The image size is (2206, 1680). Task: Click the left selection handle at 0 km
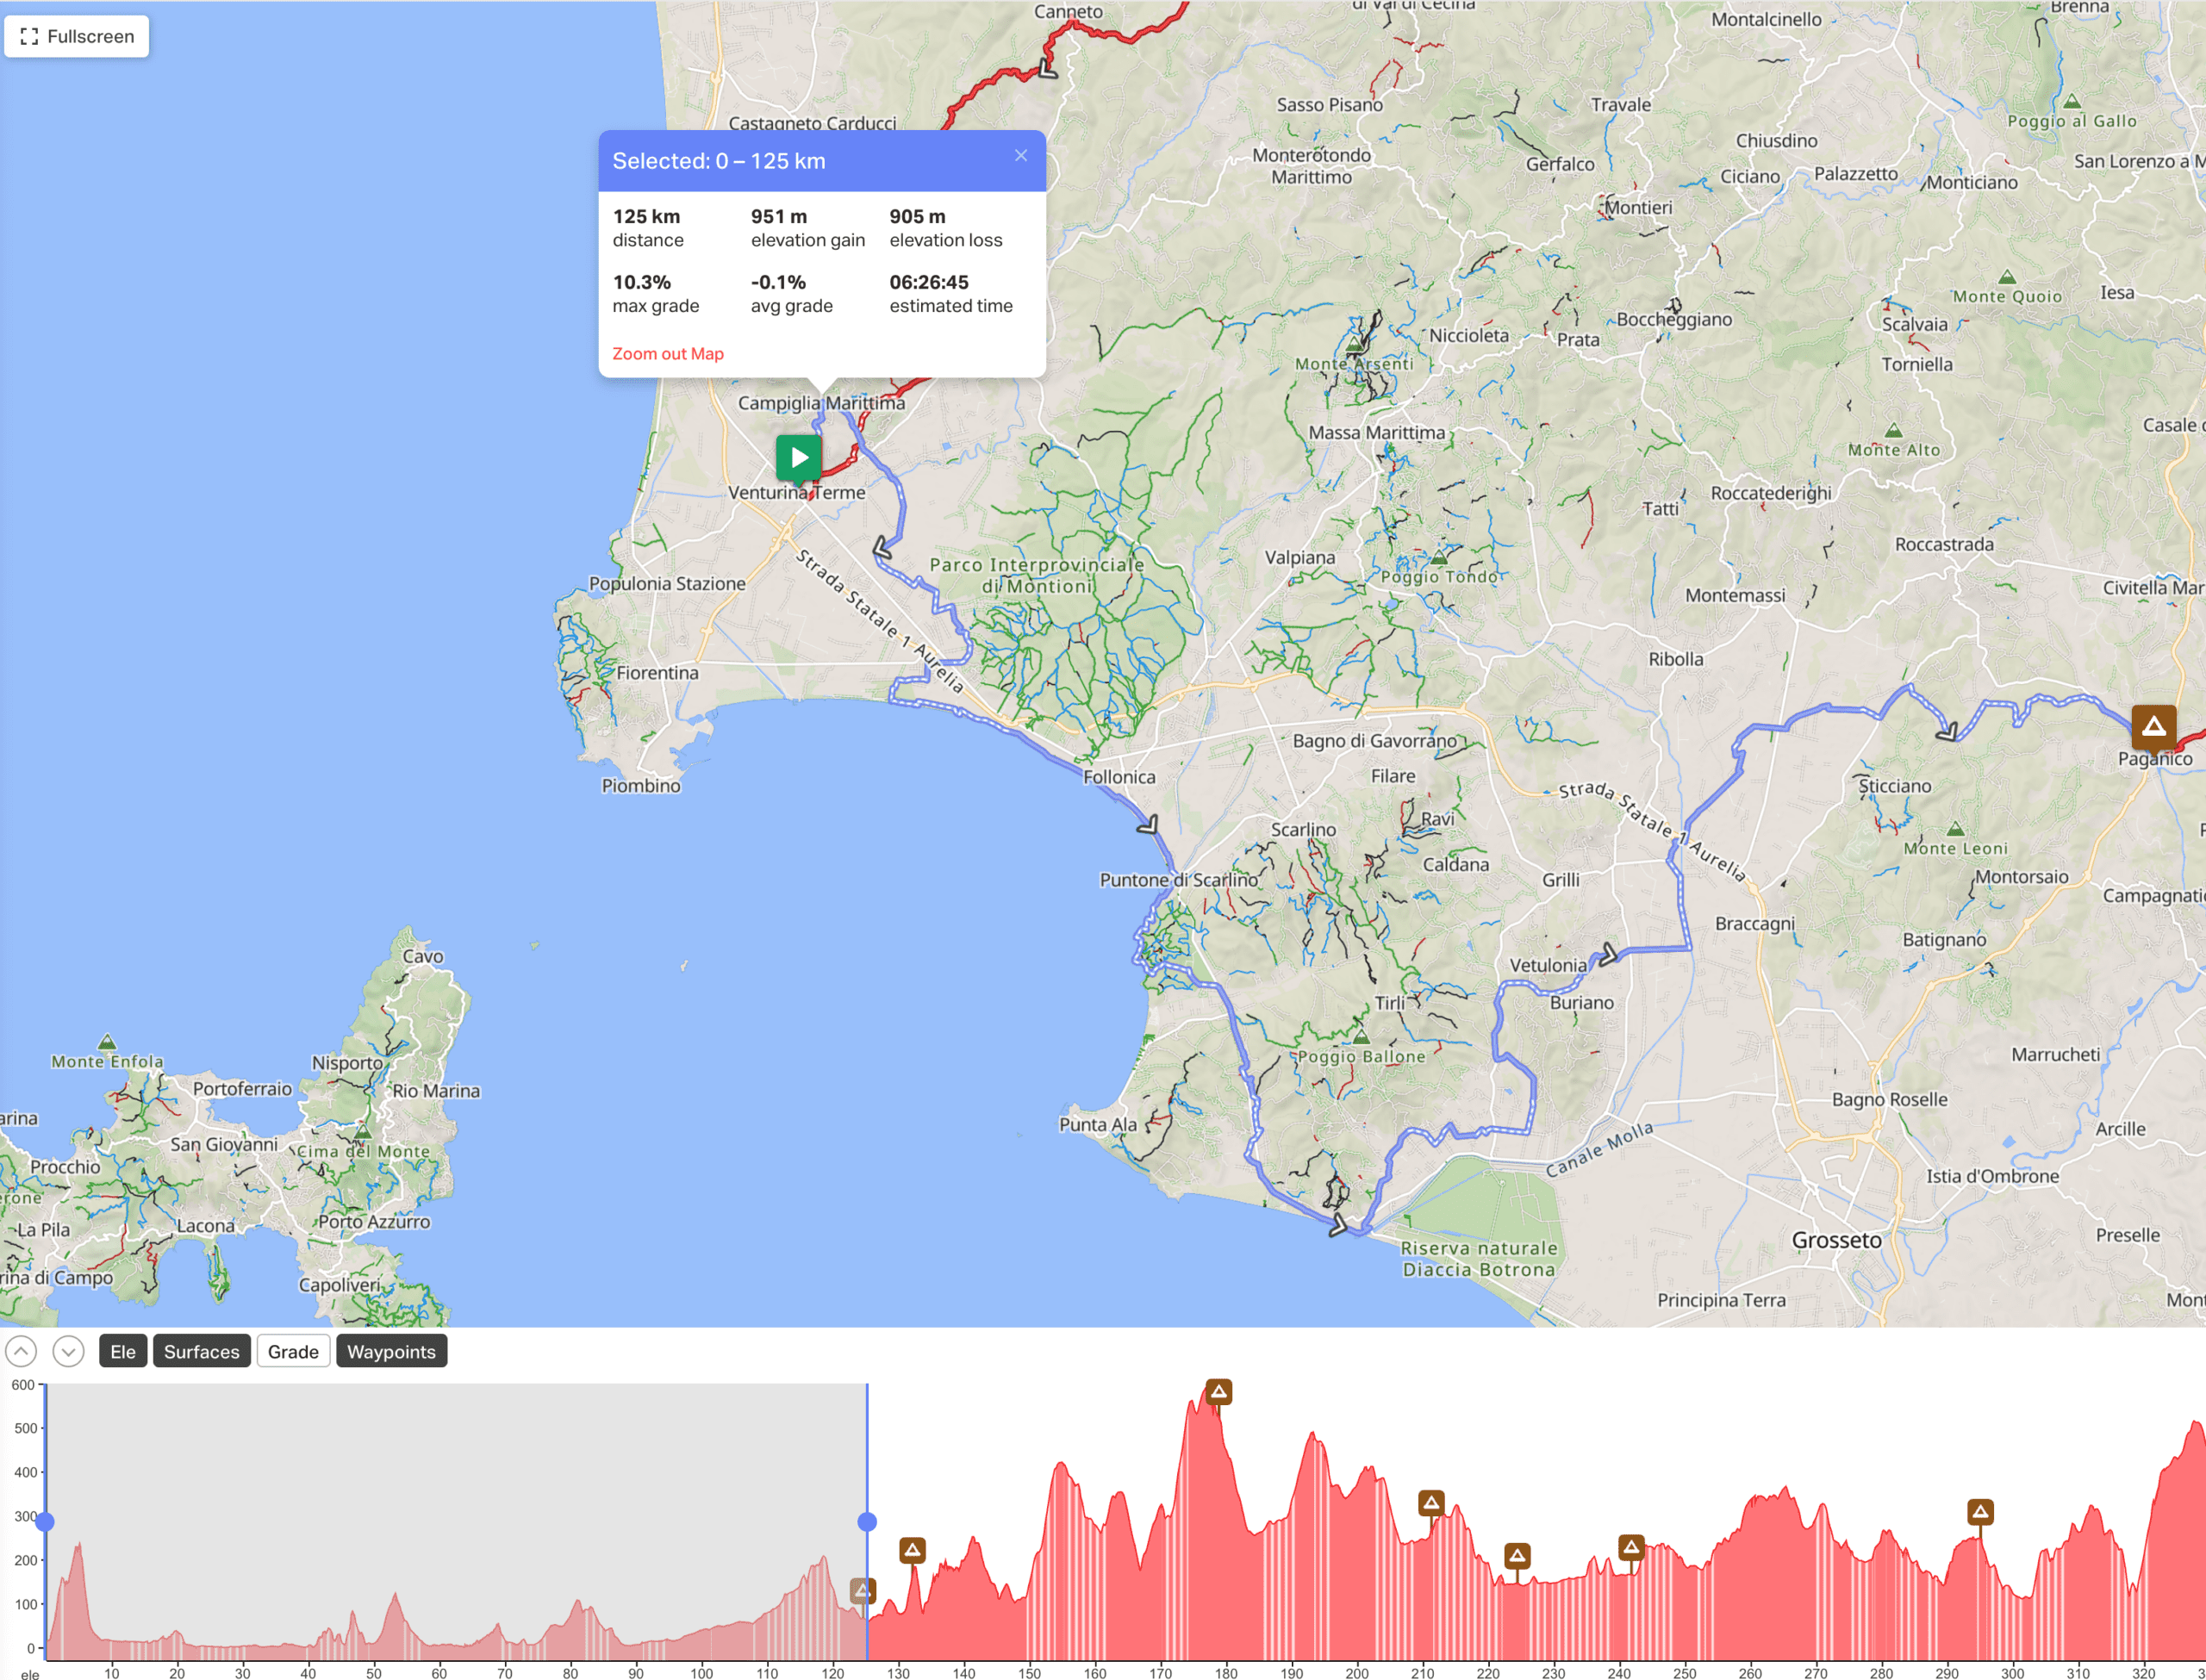tap(45, 1522)
